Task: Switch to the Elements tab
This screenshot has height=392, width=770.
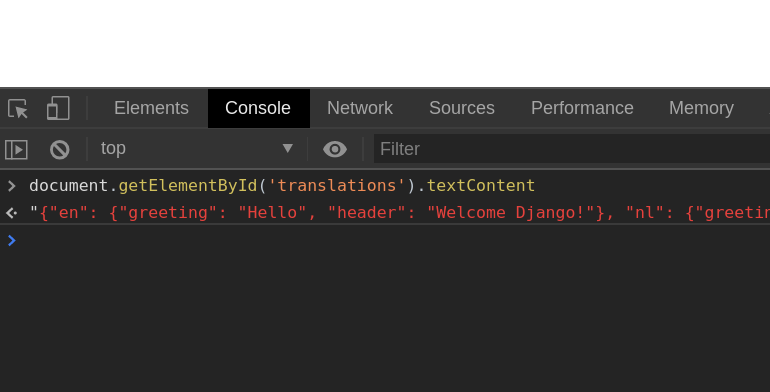Action: pyautogui.click(x=151, y=108)
